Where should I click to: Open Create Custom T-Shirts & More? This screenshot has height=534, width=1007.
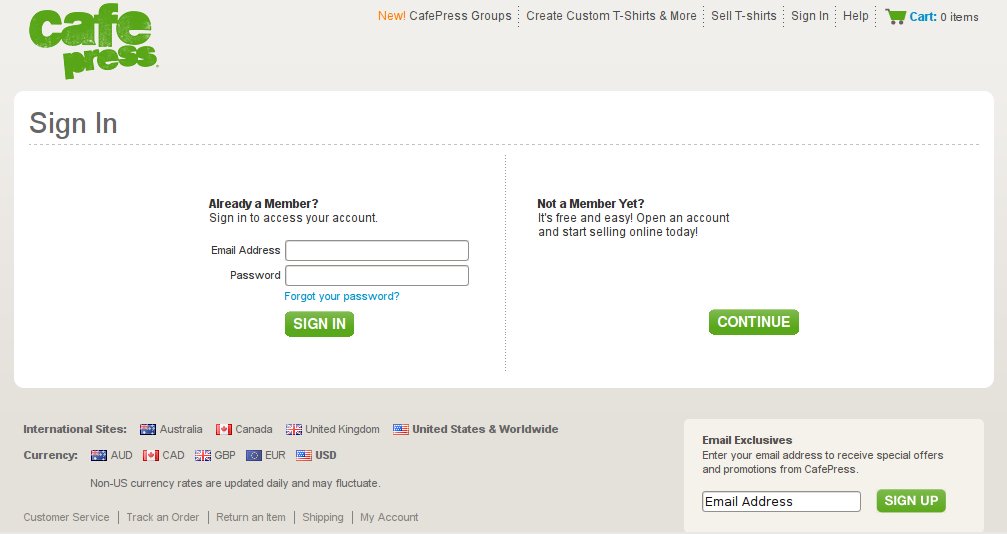click(611, 16)
